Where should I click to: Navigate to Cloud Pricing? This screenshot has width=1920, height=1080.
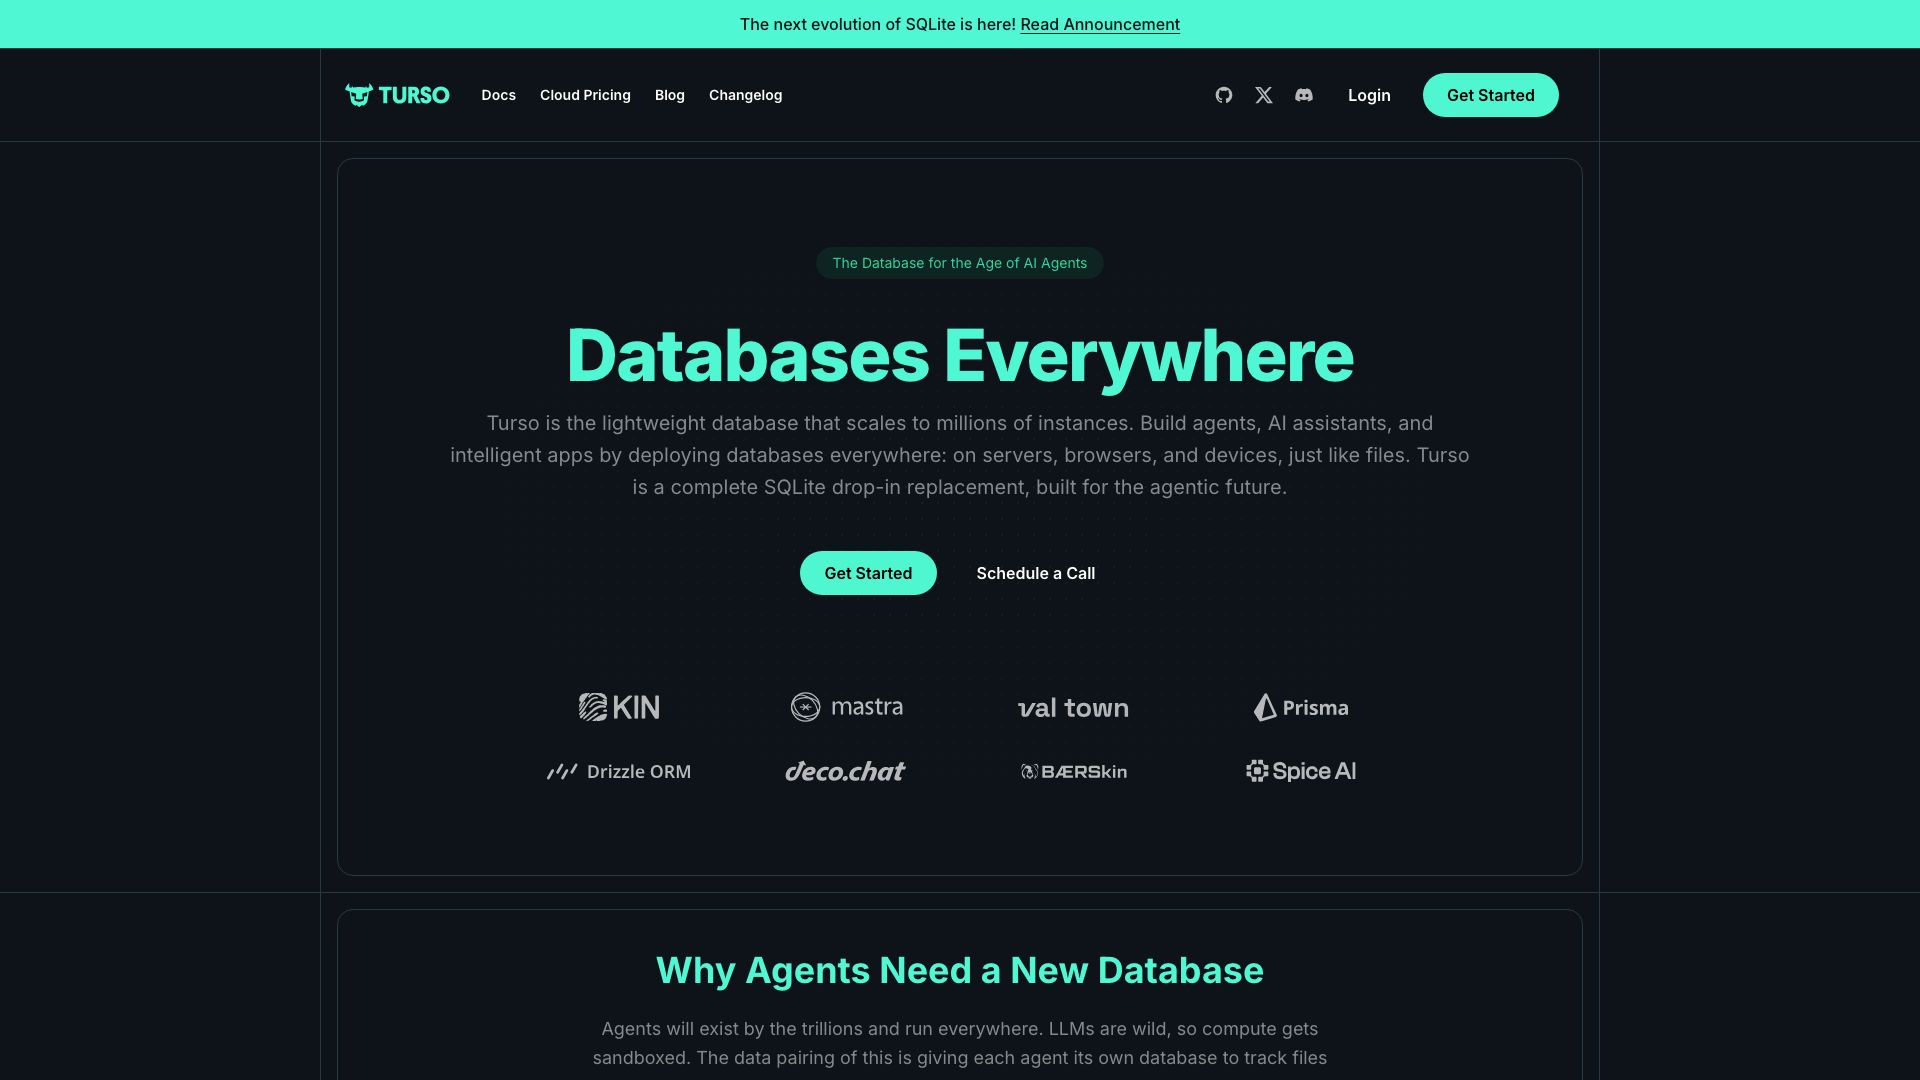pyautogui.click(x=585, y=95)
